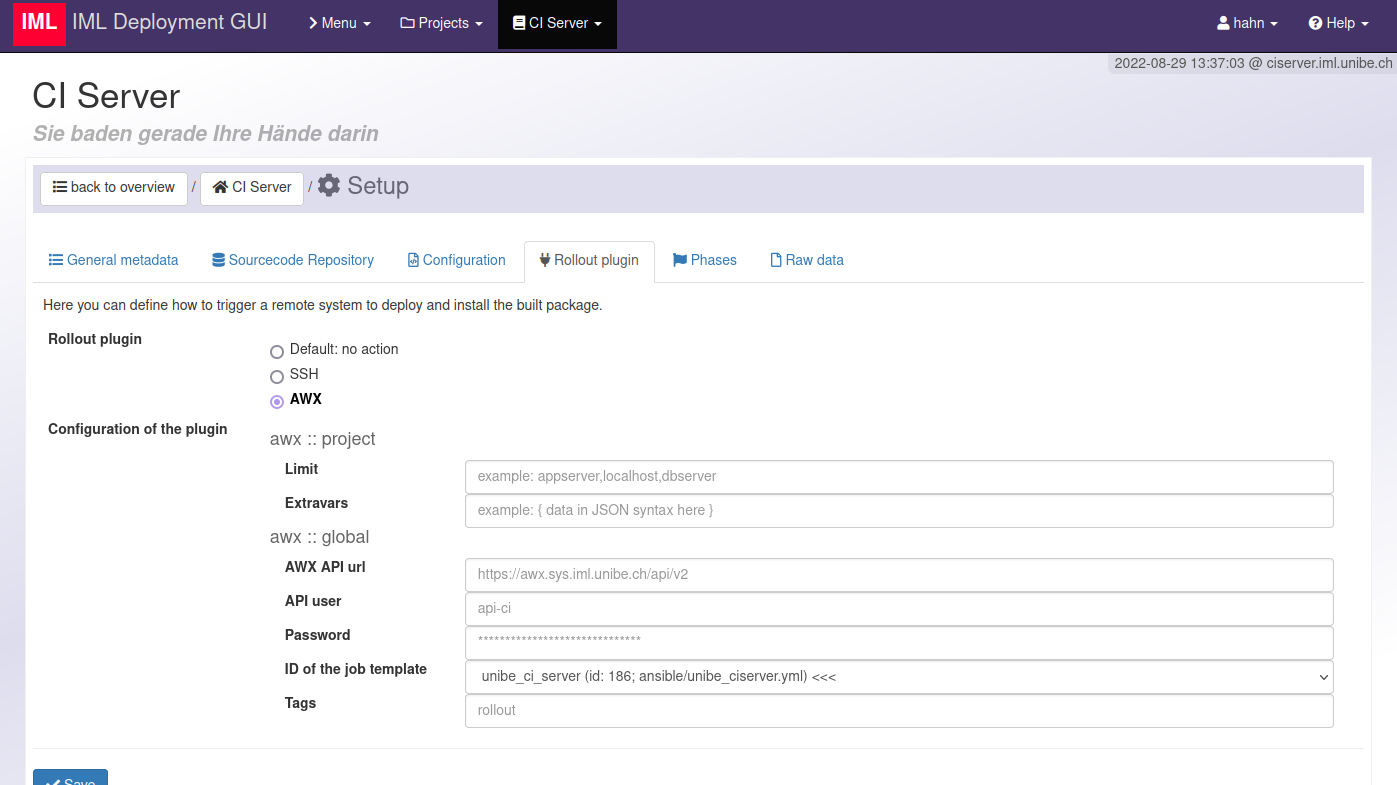Click the CI Server breadcrumb button
1397x785 pixels.
coord(252,188)
